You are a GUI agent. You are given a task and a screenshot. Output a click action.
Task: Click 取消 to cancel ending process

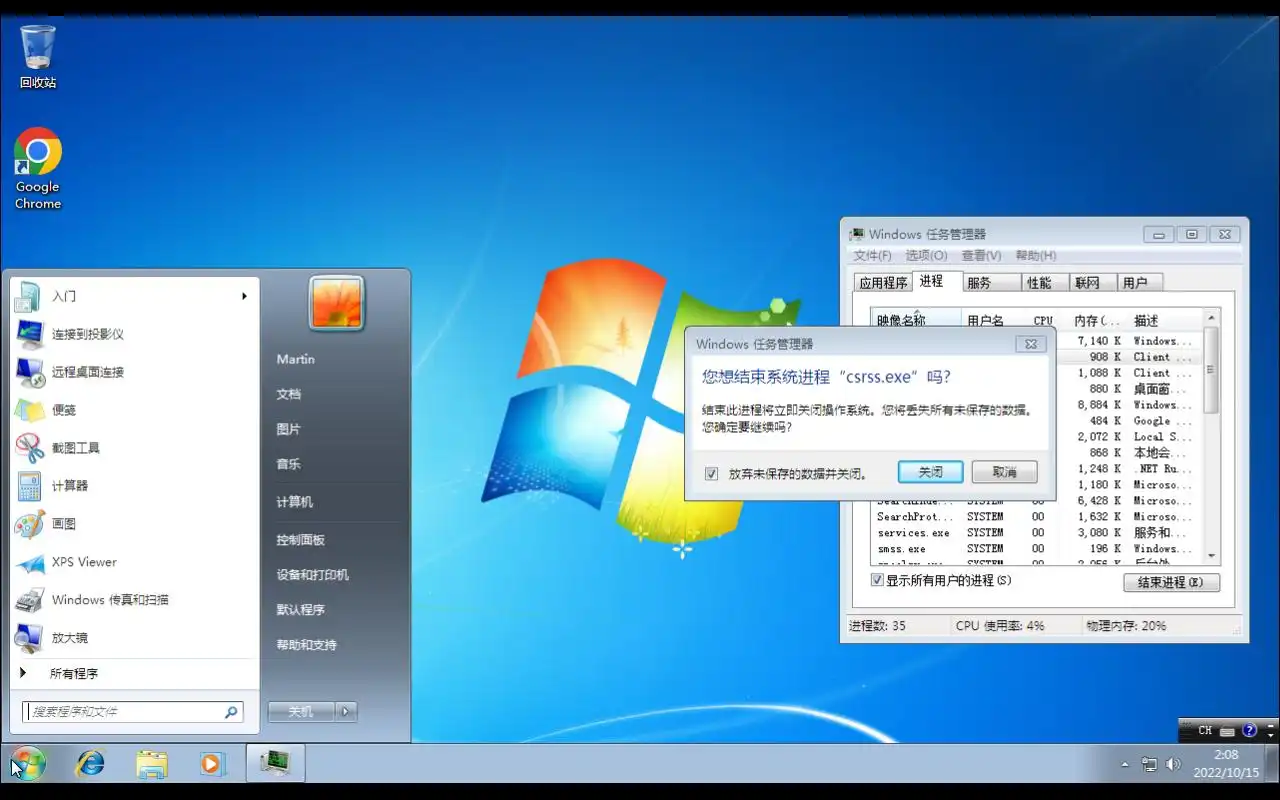click(1004, 472)
